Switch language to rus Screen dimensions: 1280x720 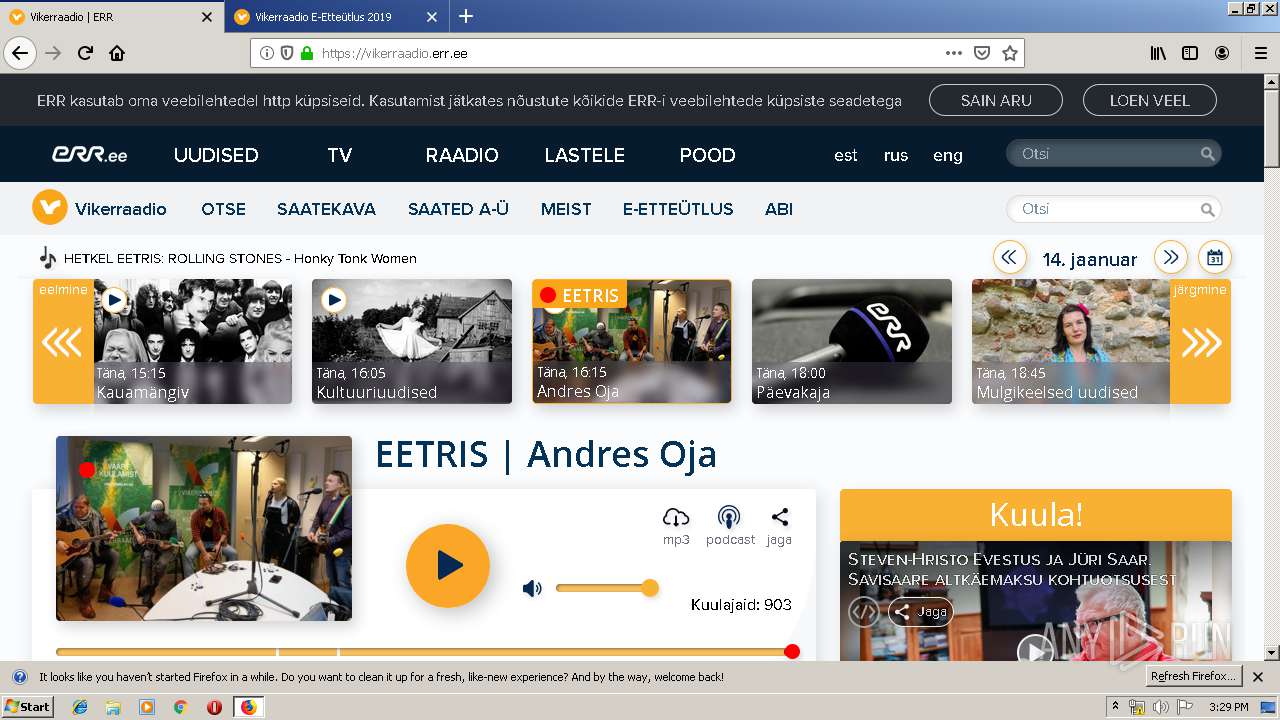(x=896, y=155)
